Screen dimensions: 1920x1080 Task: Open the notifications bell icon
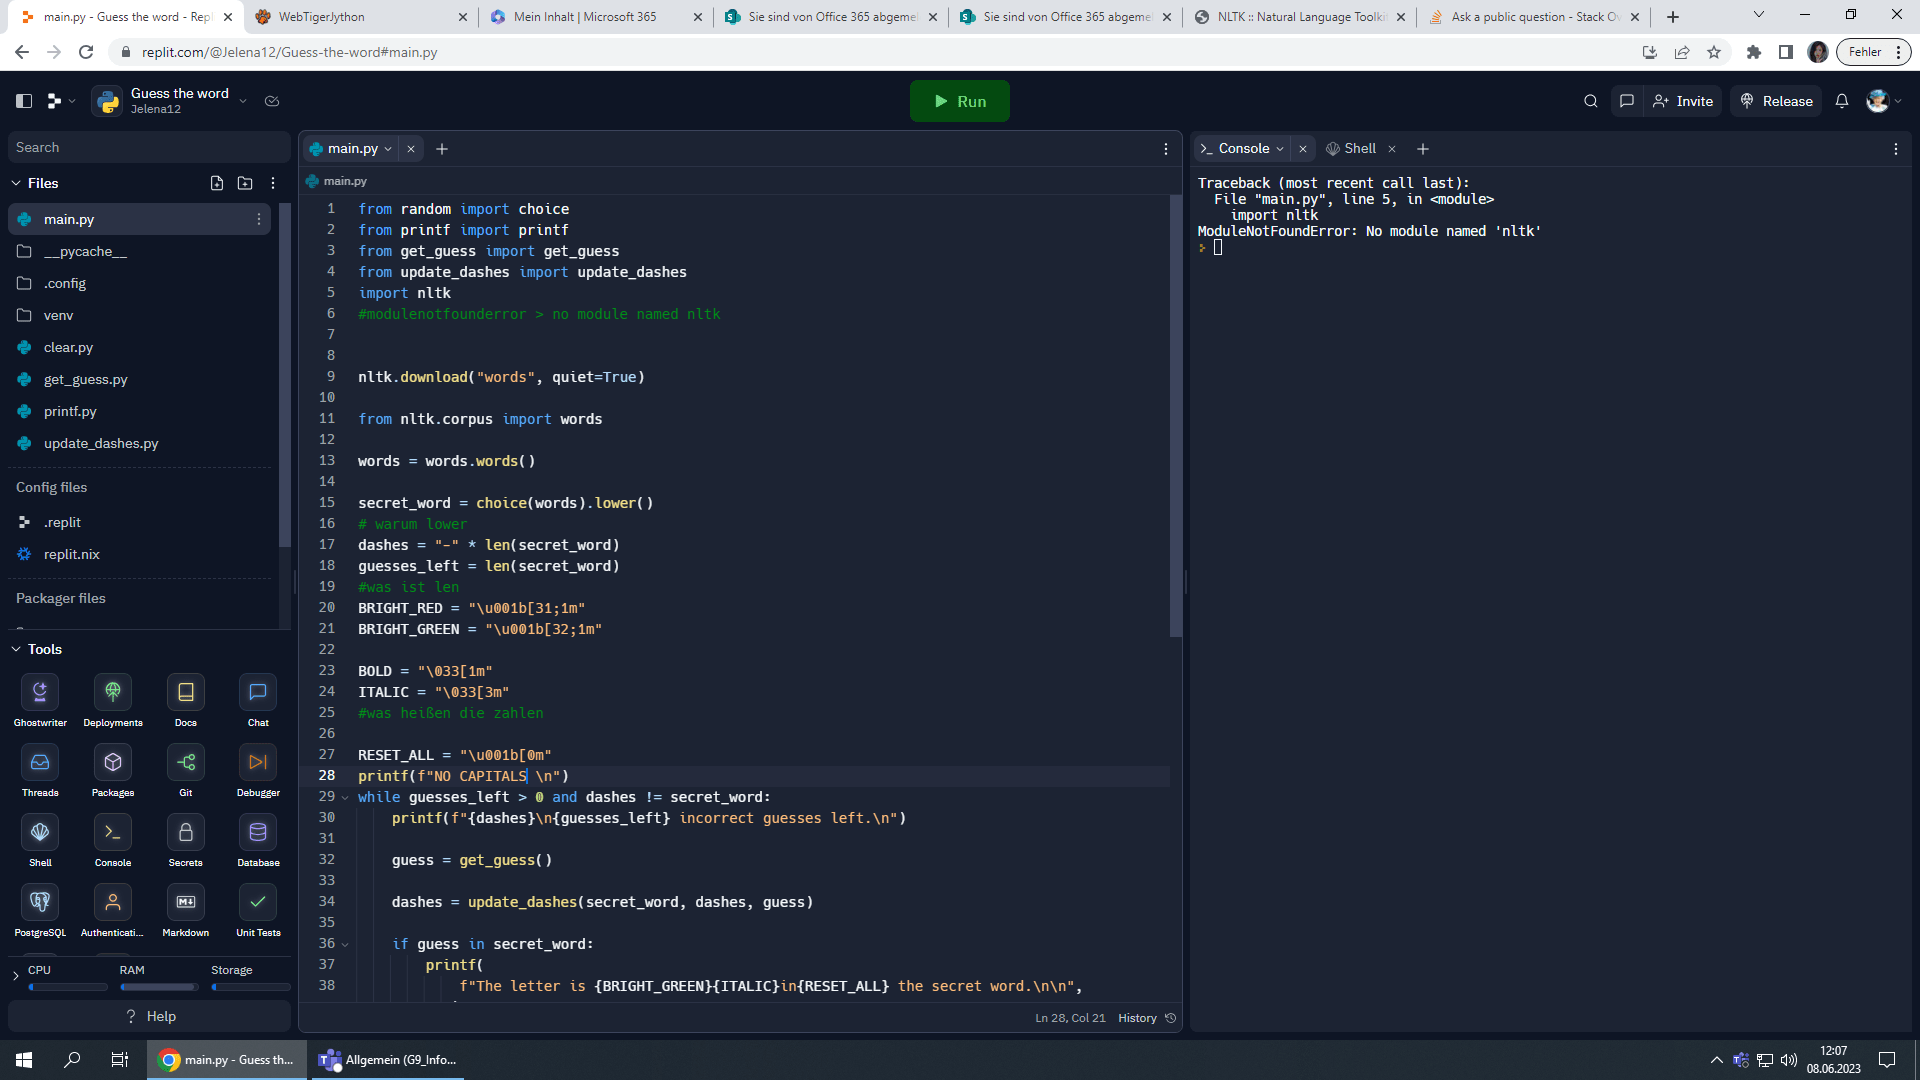[1842, 101]
